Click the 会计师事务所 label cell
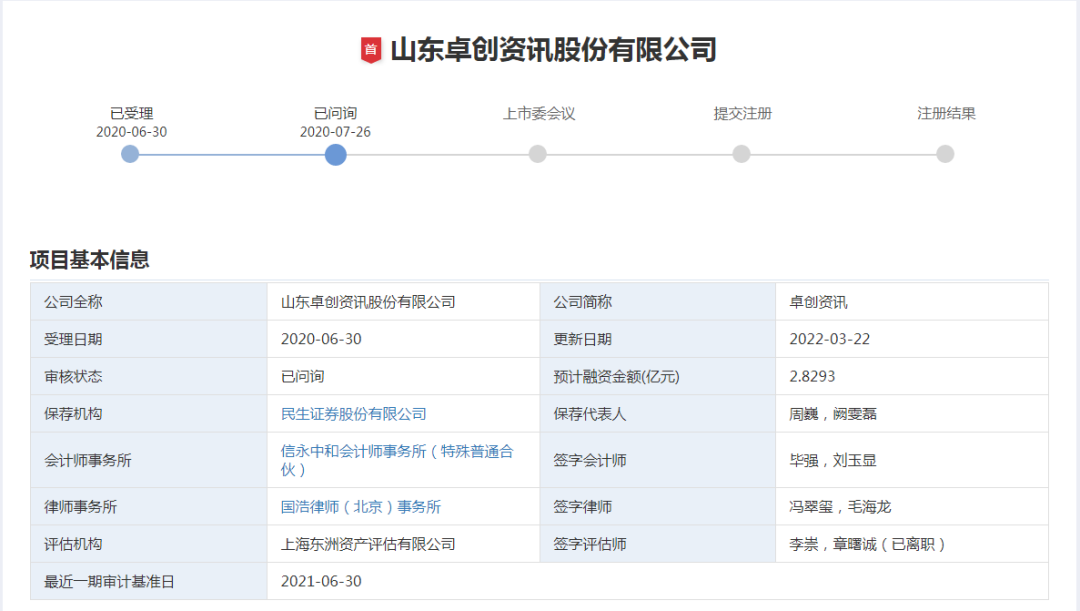The width and height of the screenshot is (1080, 611). click(x=149, y=460)
